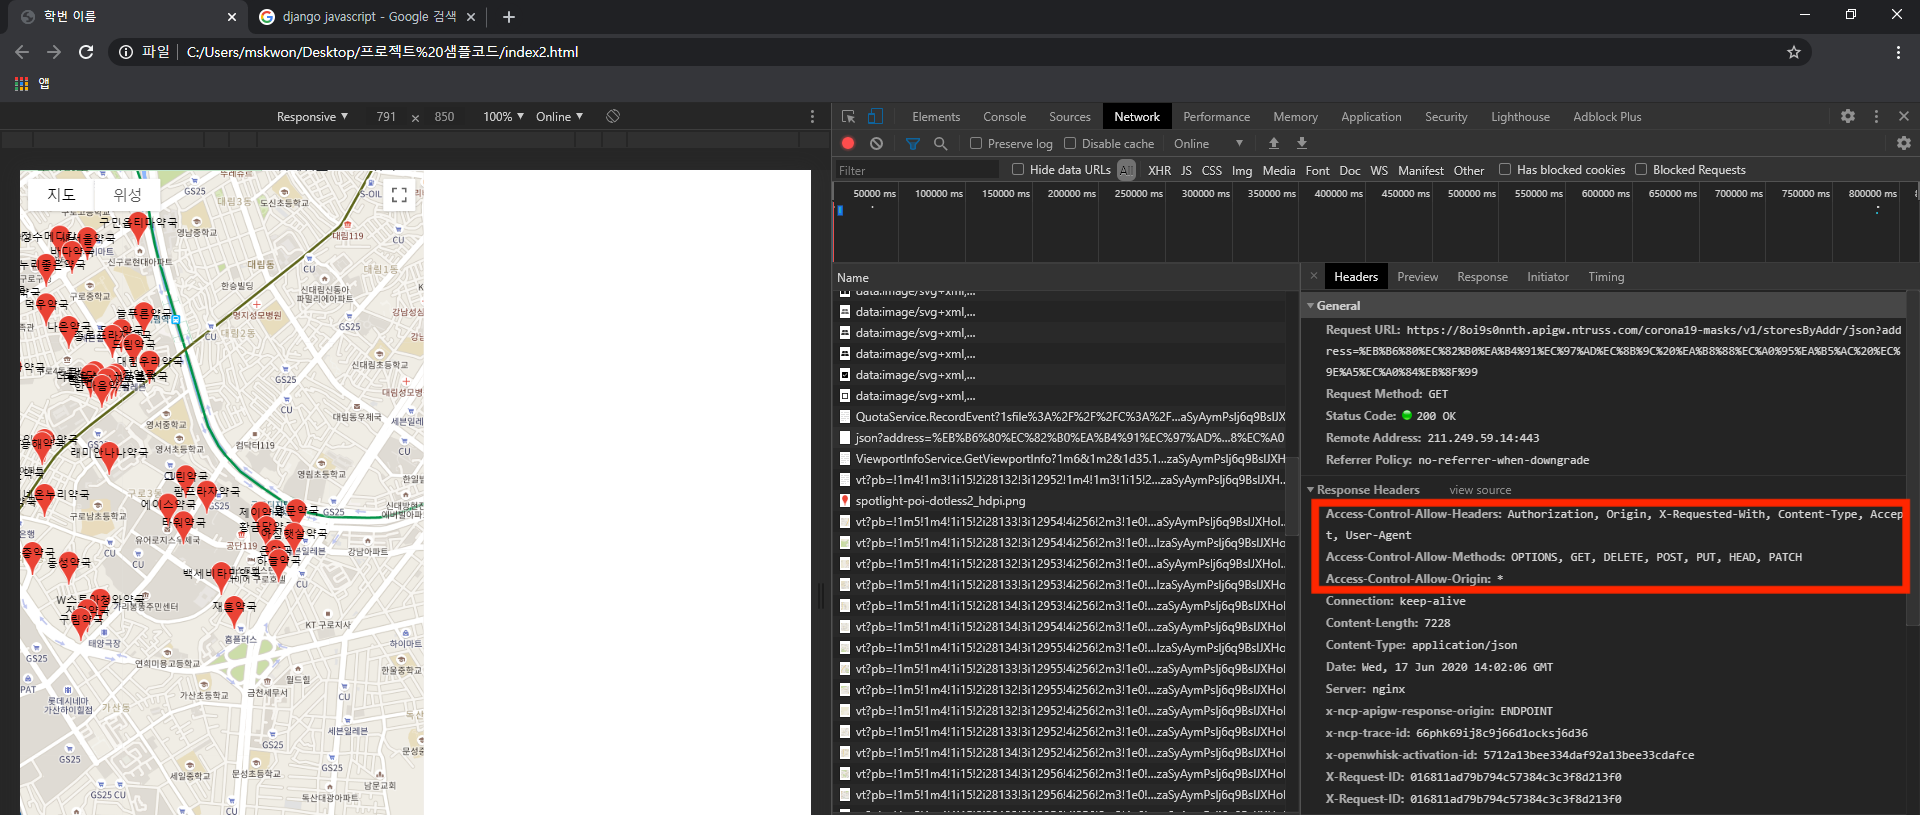1920x815 pixels.
Task: Open the apps shortcut in bookmarks bar
Action: point(21,84)
